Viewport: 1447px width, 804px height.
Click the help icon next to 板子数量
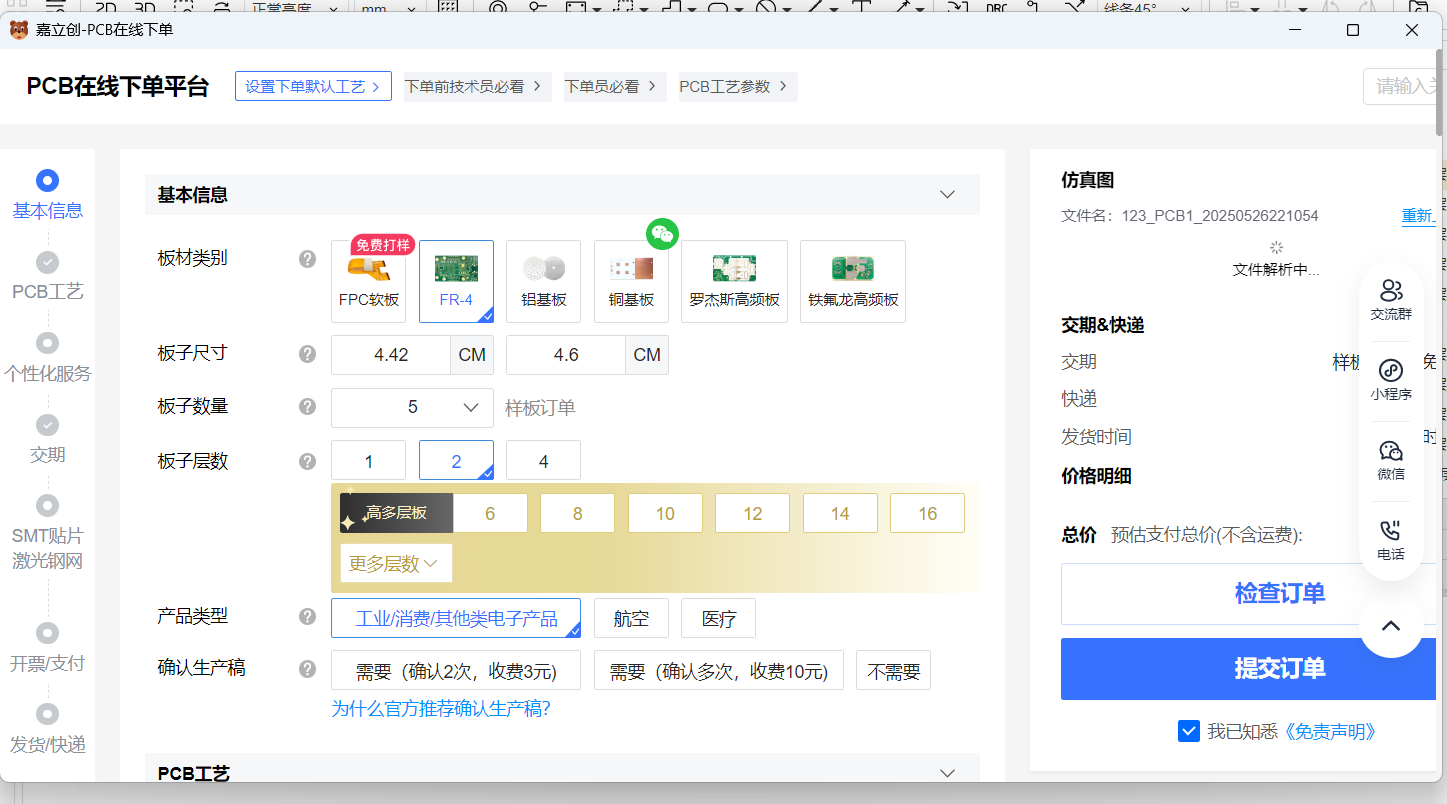click(x=308, y=407)
